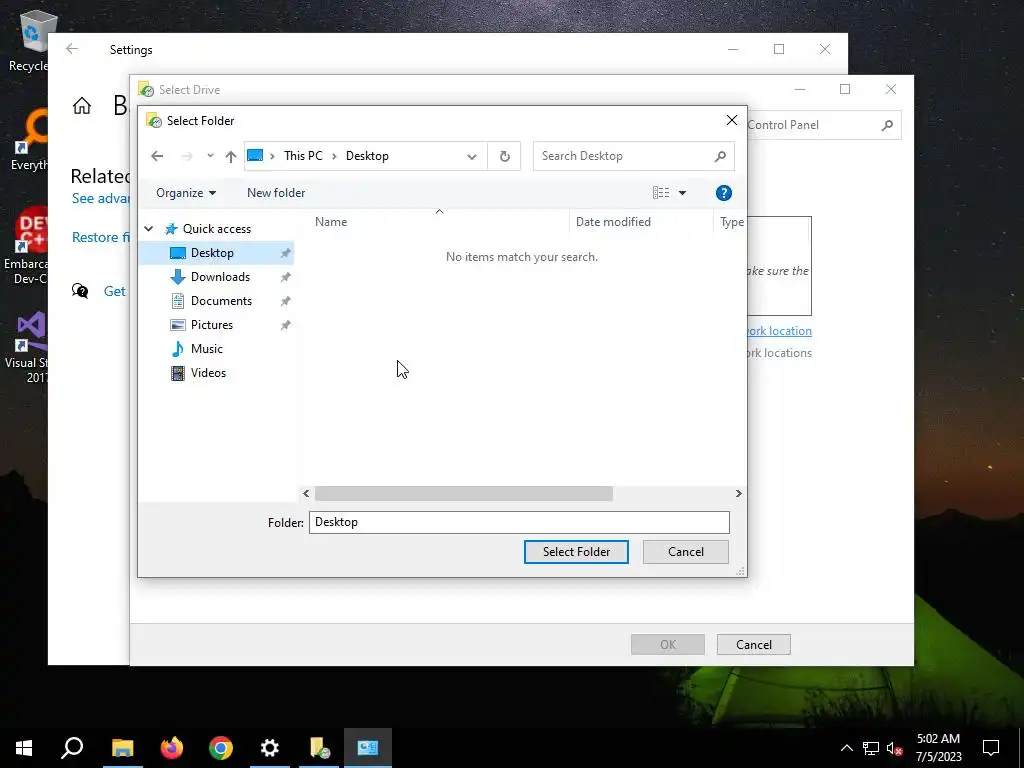This screenshot has width=1024, height=768.
Task: Open the Organize menu
Action: (186, 193)
